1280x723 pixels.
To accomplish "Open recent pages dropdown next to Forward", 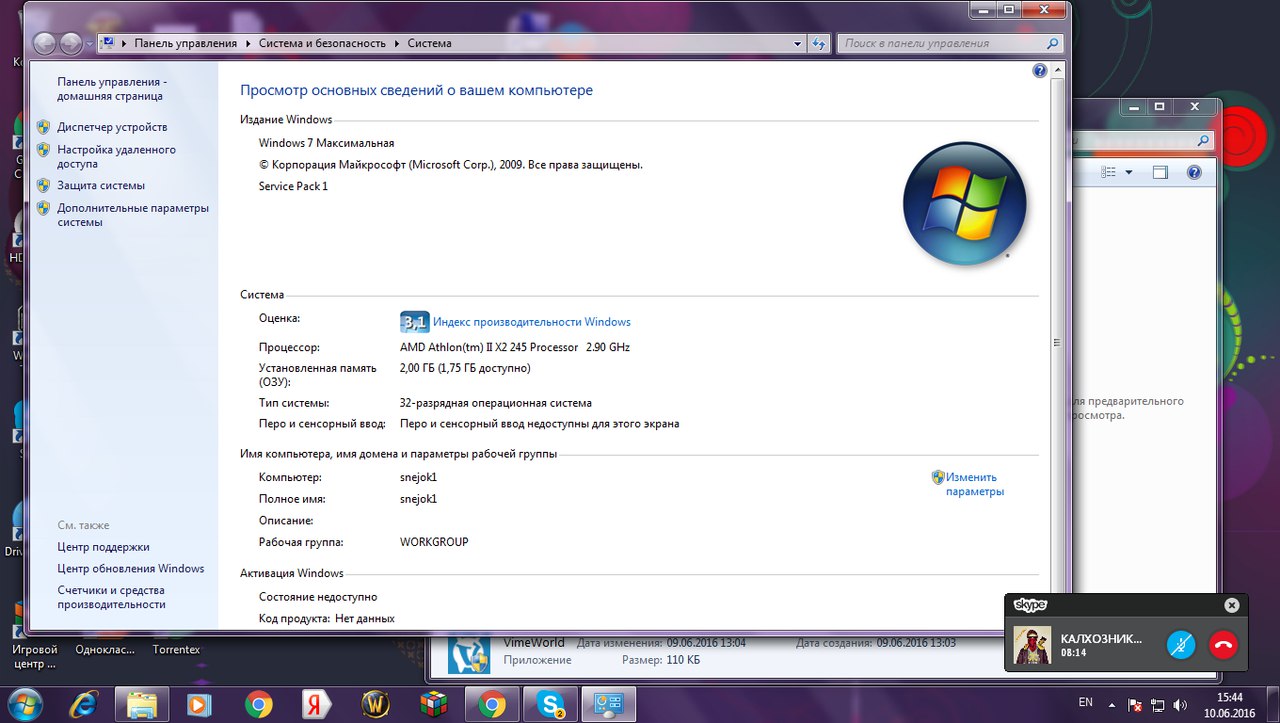I will click(89, 44).
